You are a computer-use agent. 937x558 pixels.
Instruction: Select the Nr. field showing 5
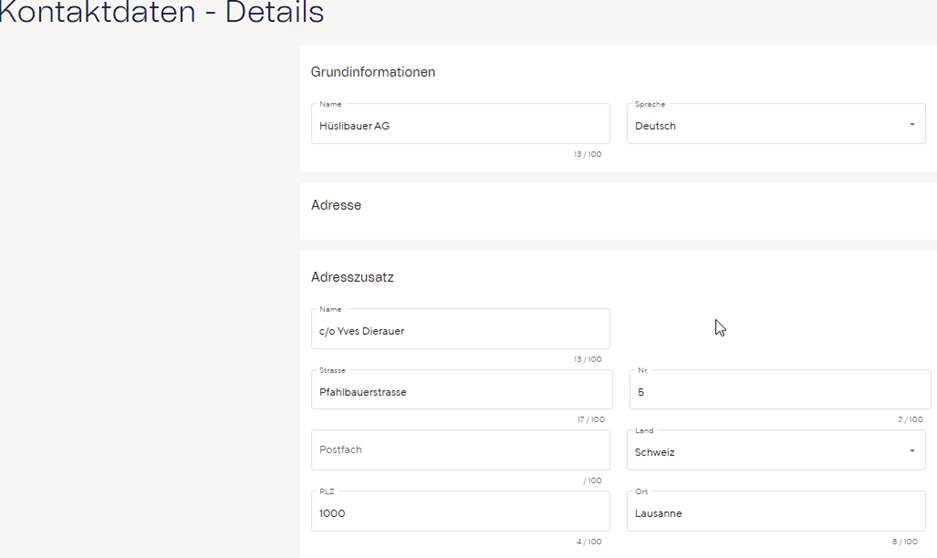(779, 391)
